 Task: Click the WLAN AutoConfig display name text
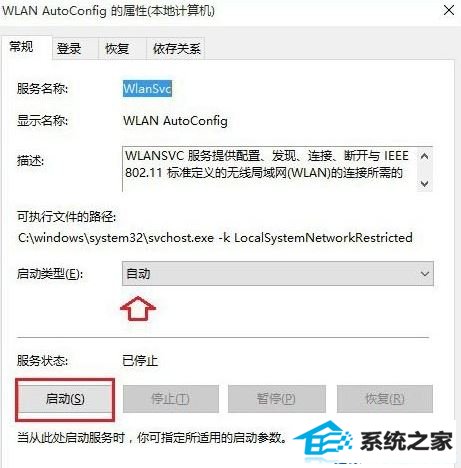175,121
